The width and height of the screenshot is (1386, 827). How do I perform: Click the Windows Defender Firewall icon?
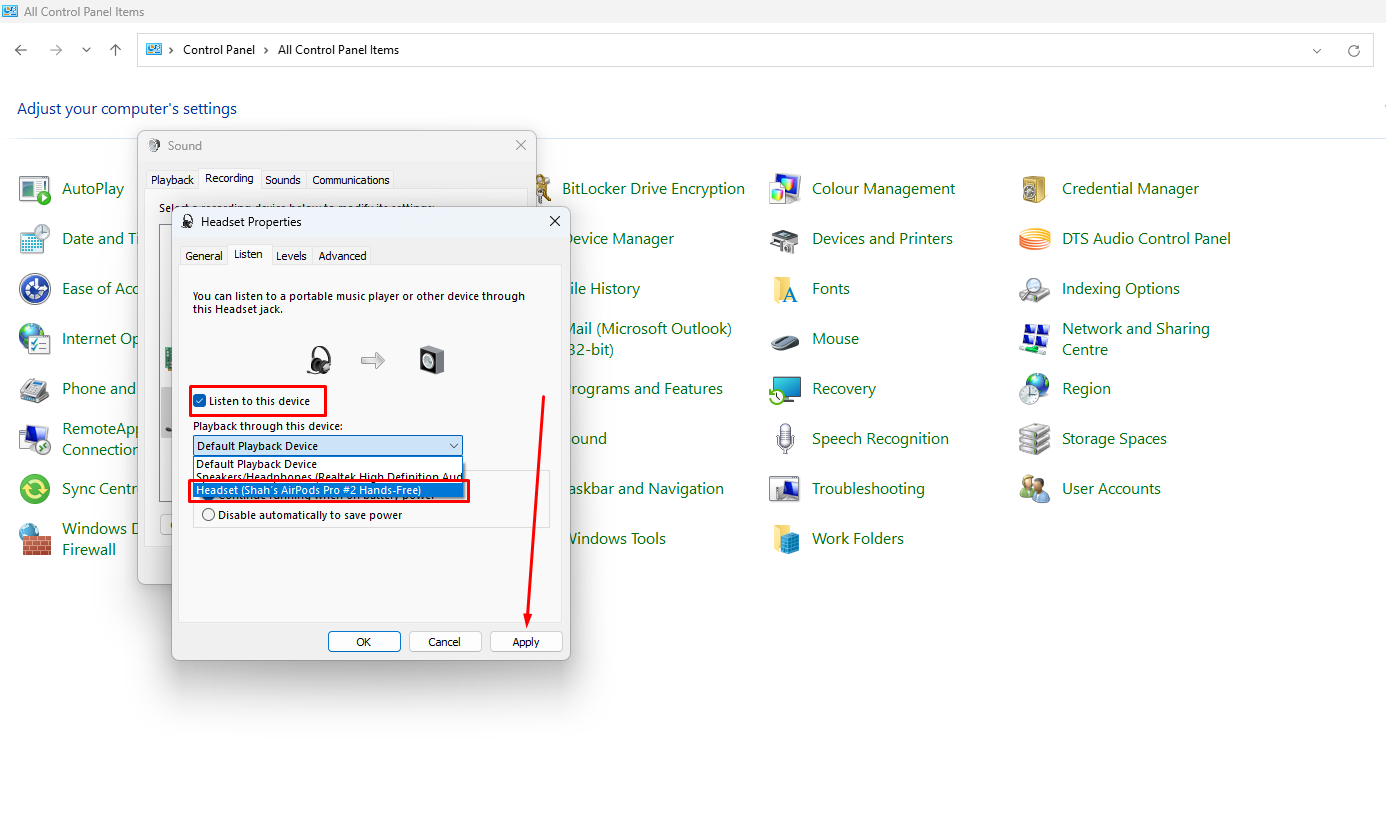click(x=34, y=539)
